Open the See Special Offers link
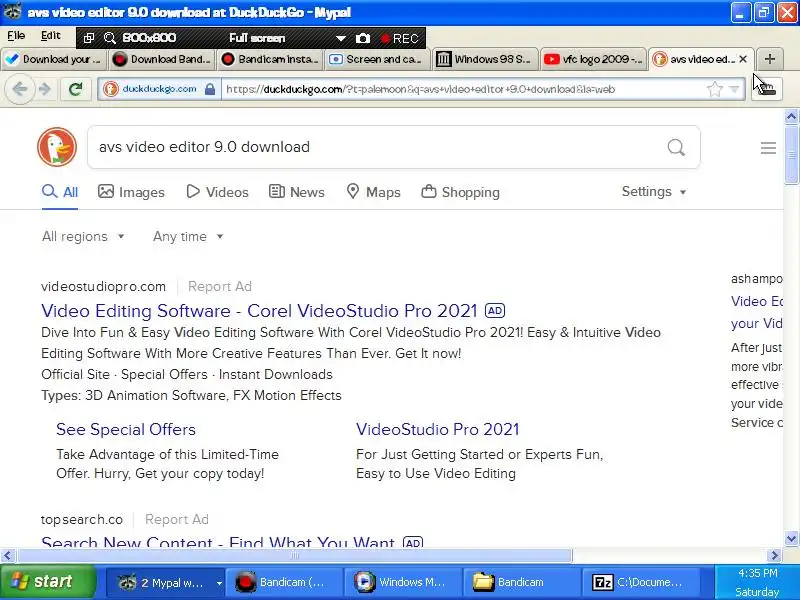Screen dimensions: 800x600 [x=126, y=430]
